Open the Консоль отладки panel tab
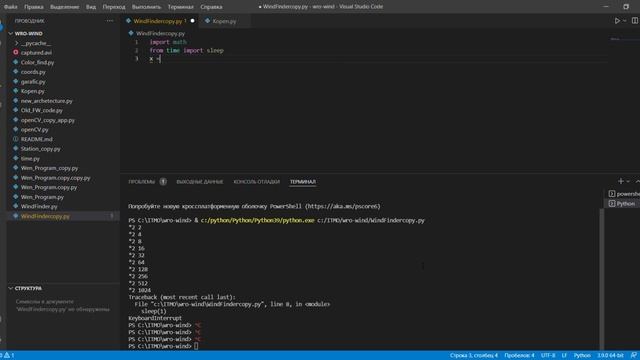Image resolution: width=640 pixels, height=360 pixels. (x=256, y=182)
